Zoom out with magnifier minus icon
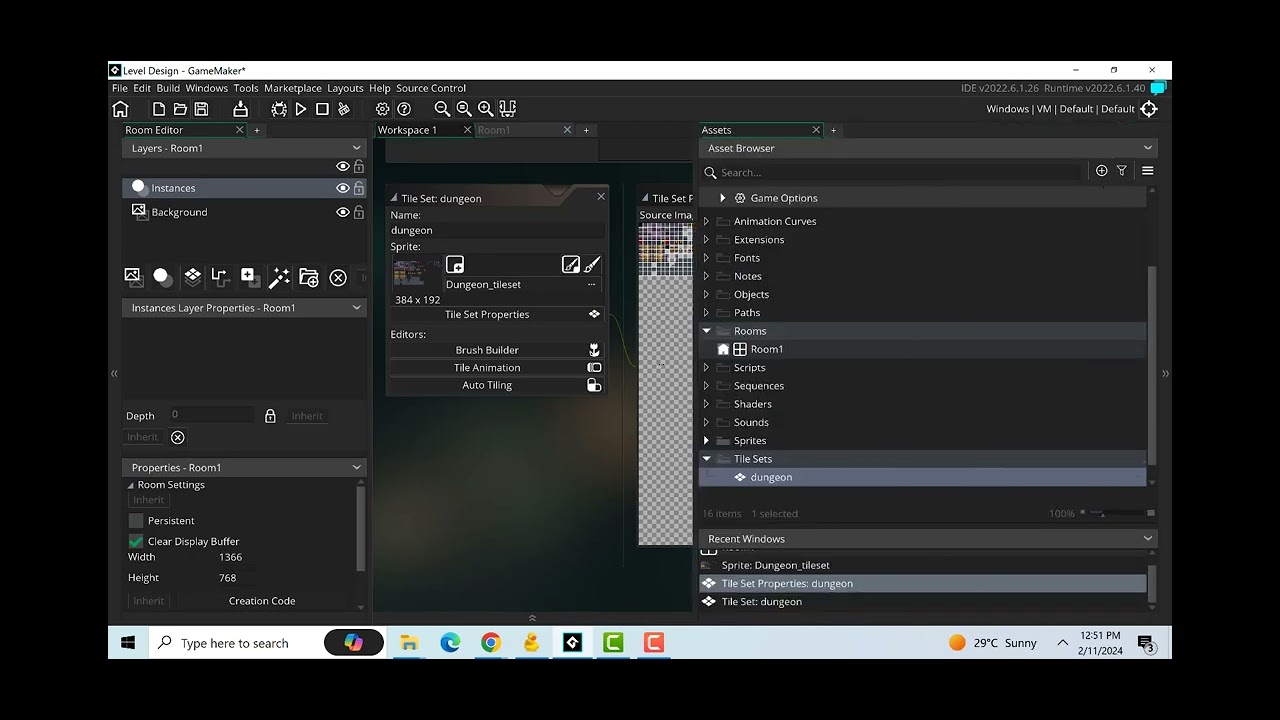The image size is (1280, 720). 442,109
